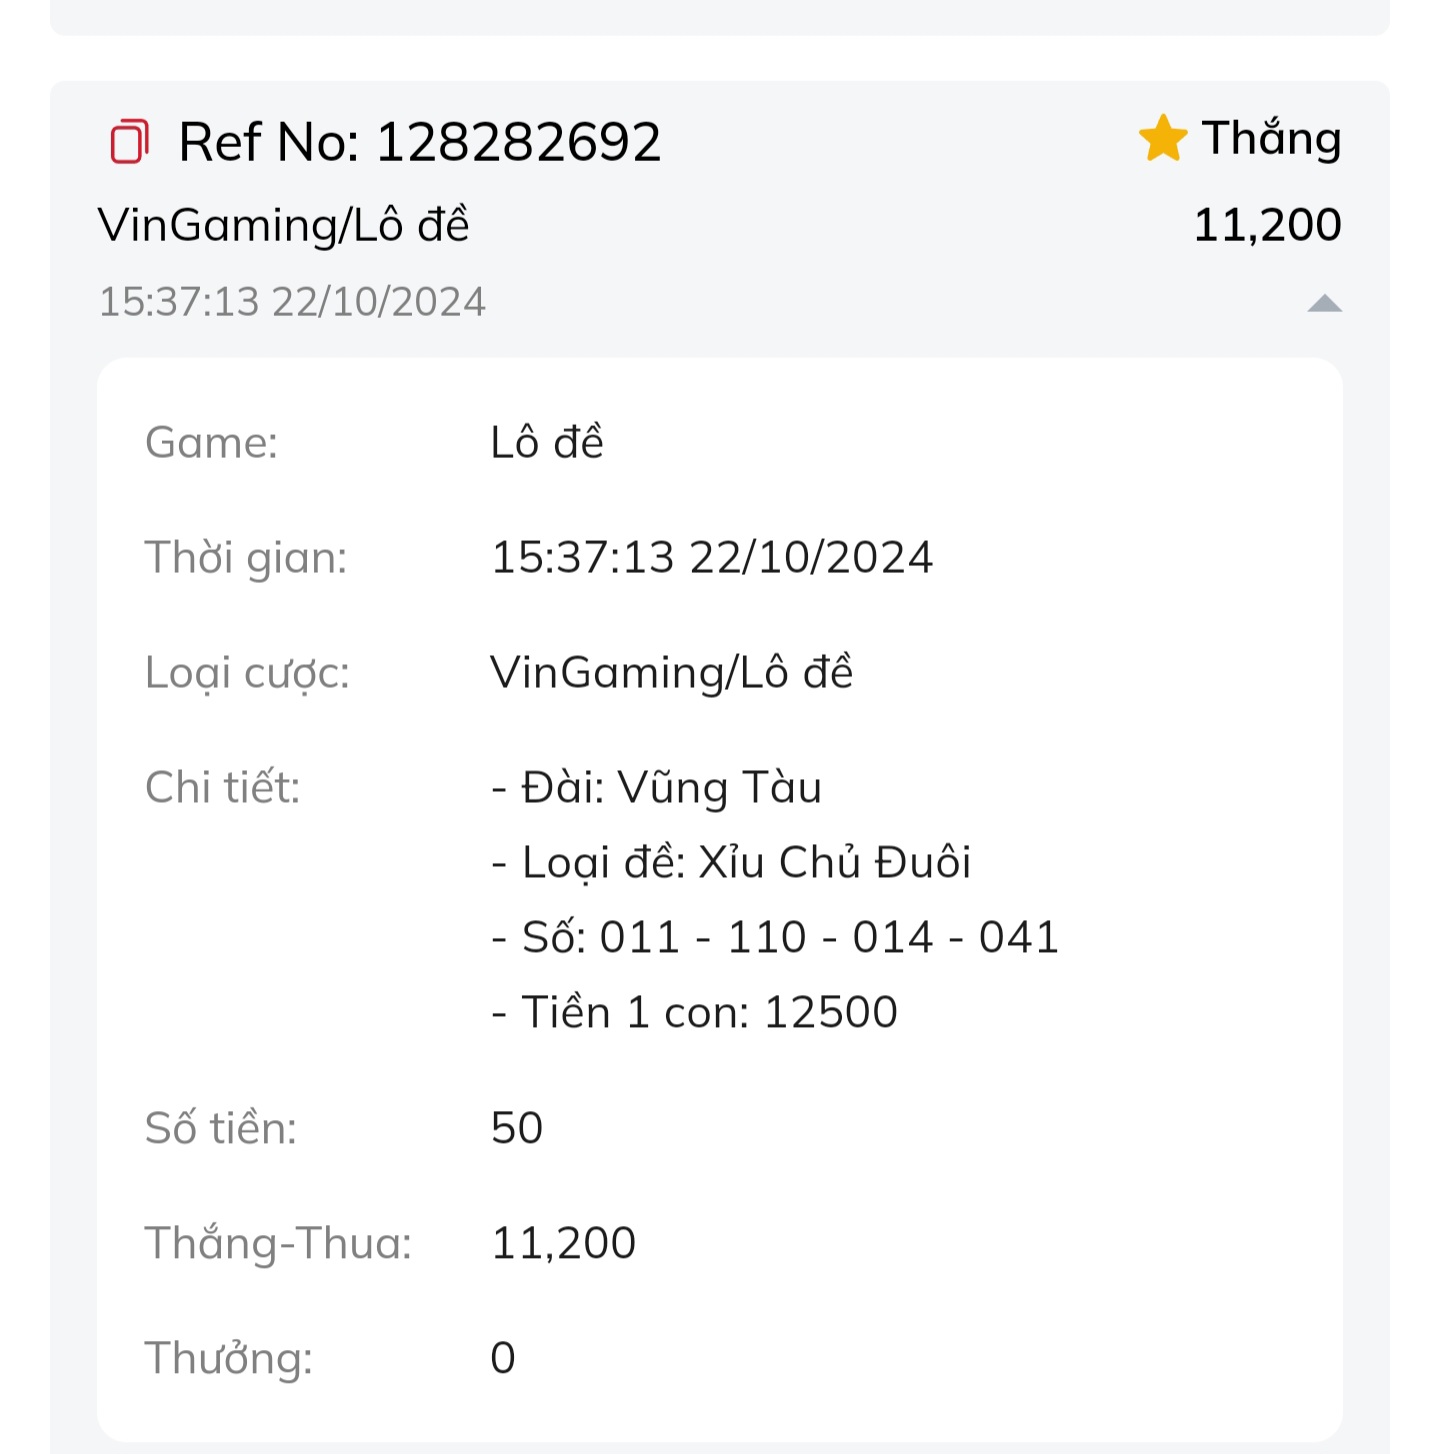Tap the VinGaming/Lô đề header title
The height and width of the screenshot is (1454, 1440).
283,225
